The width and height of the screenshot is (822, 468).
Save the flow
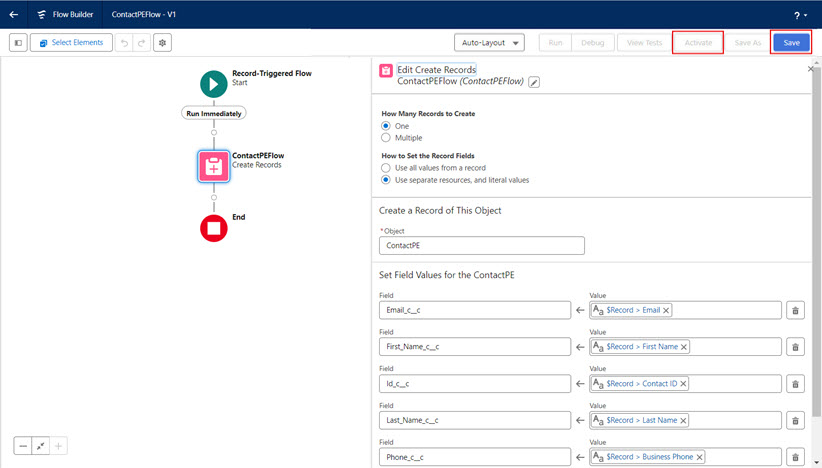(791, 43)
